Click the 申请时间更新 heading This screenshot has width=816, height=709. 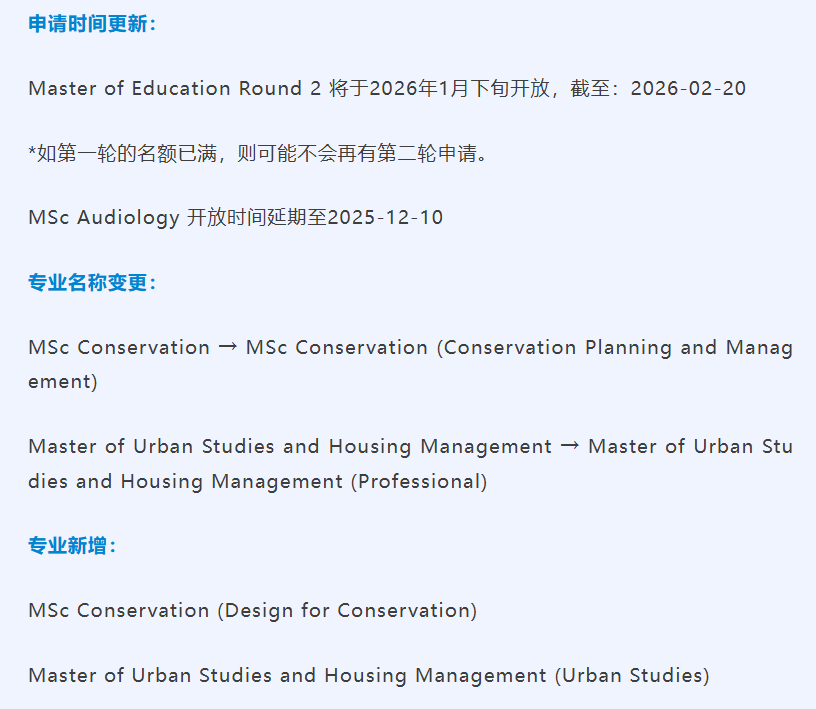click(x=92, y=24)
